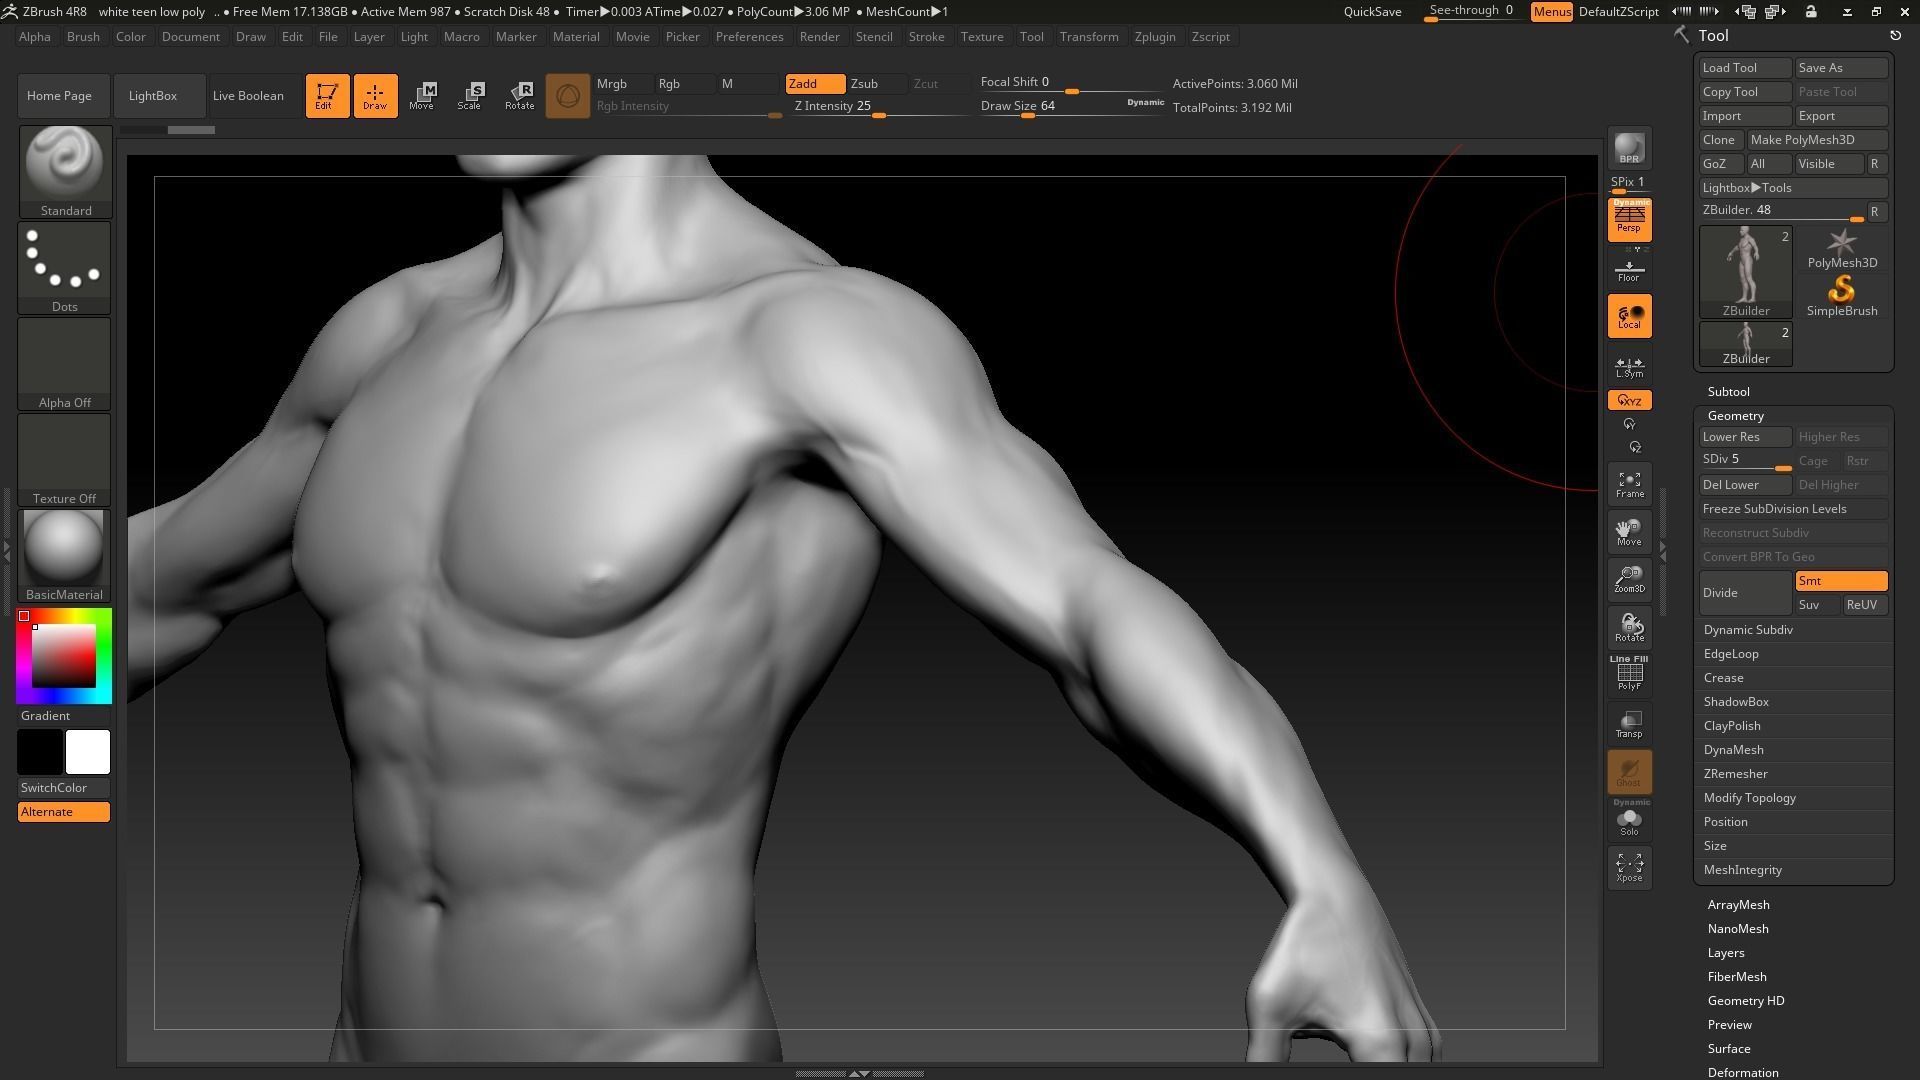1920x1080 pixels.
Task: Open the Stroke menu
Action: pos(926,37)
